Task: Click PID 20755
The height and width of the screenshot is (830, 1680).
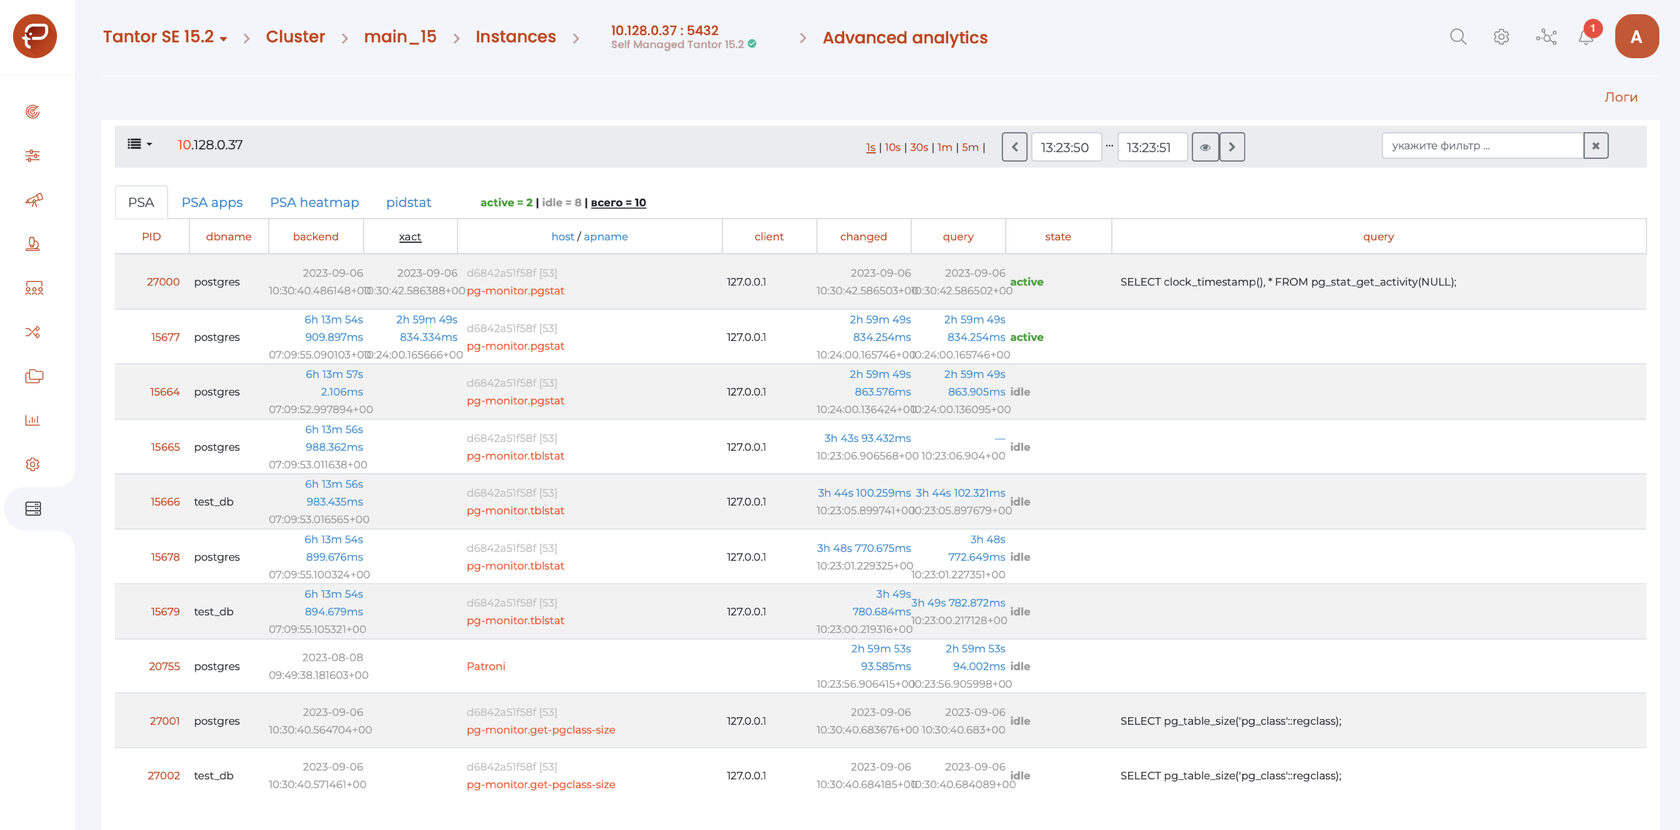Action: tap(164, 666)
